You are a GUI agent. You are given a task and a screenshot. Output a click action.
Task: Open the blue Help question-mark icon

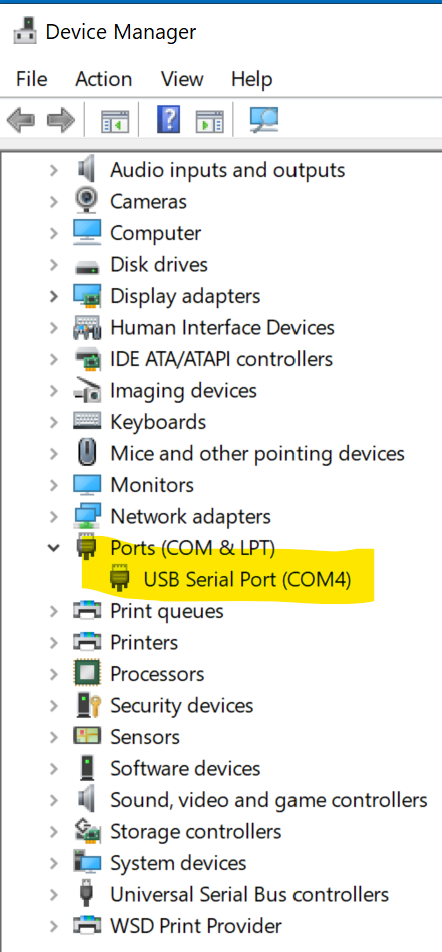tap(168, 119)
